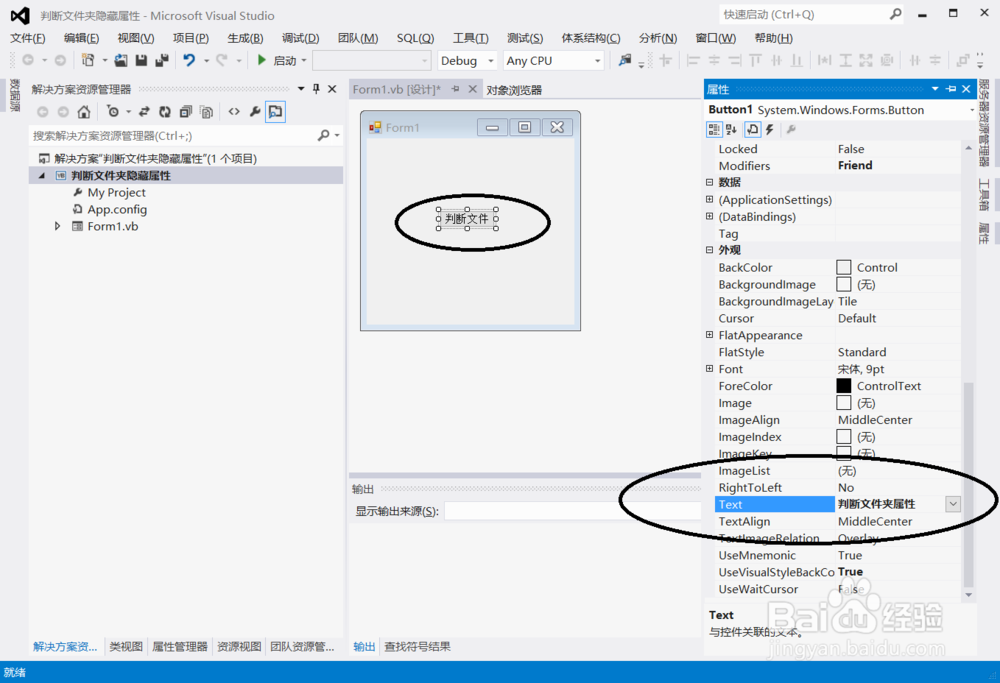Click the BackColor Control swatch
1000x683 pixels.
843,267
